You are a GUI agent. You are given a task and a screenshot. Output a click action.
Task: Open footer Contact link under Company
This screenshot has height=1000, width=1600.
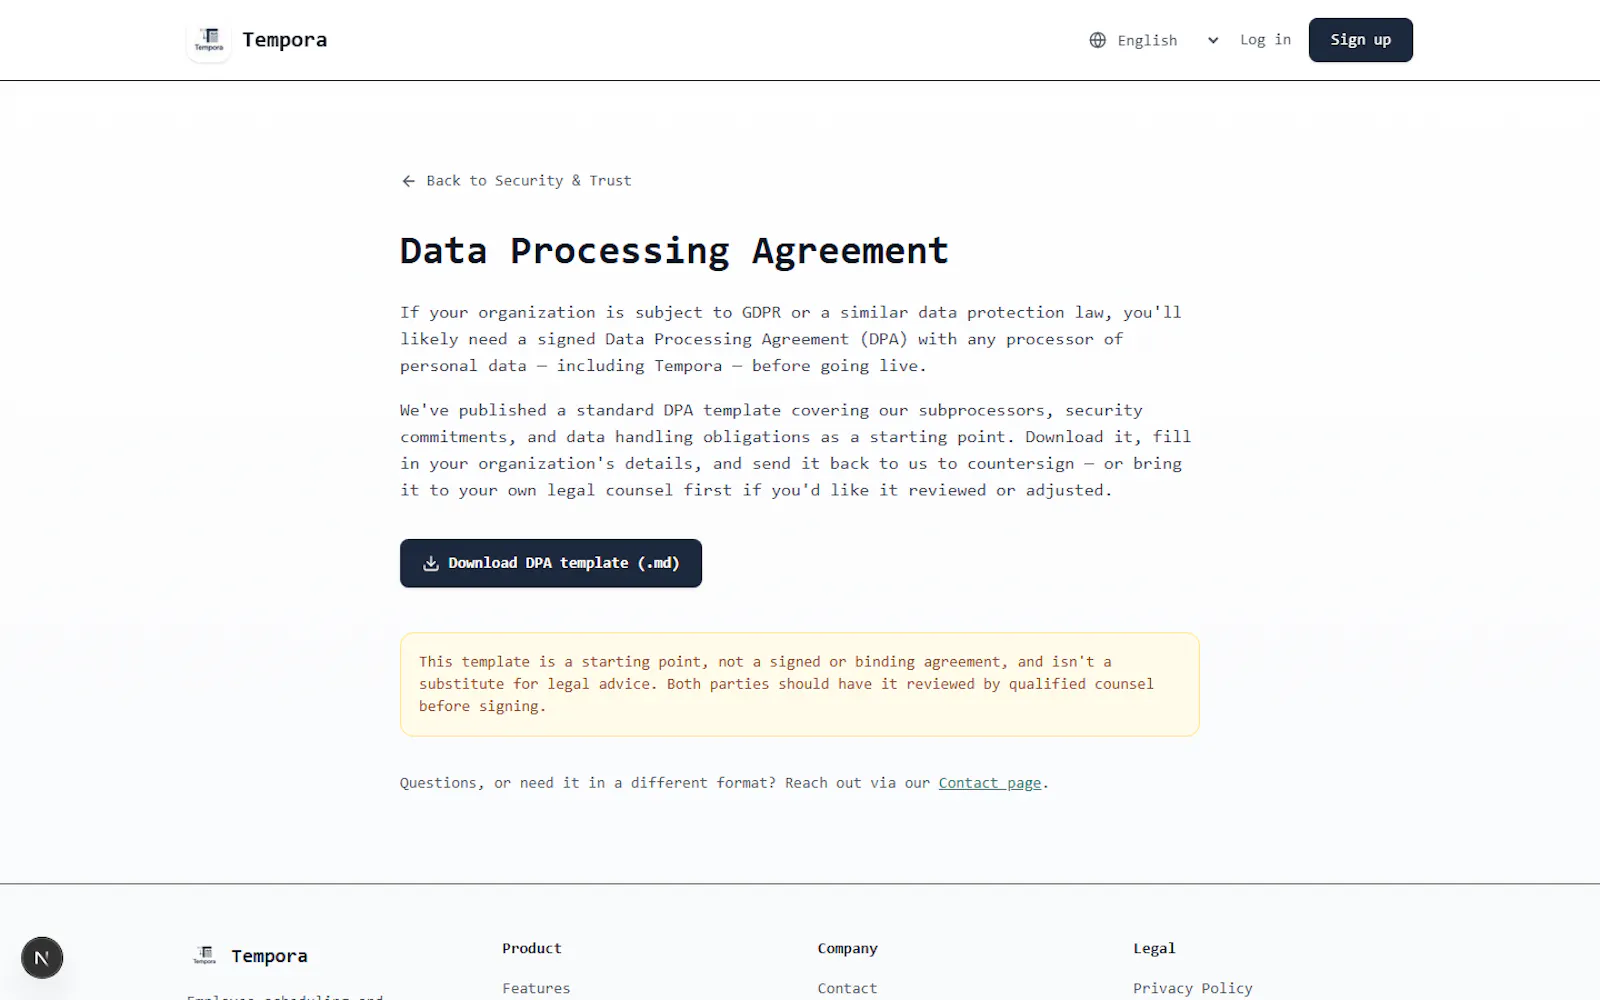pyautogui.click(x=847, y=988)
